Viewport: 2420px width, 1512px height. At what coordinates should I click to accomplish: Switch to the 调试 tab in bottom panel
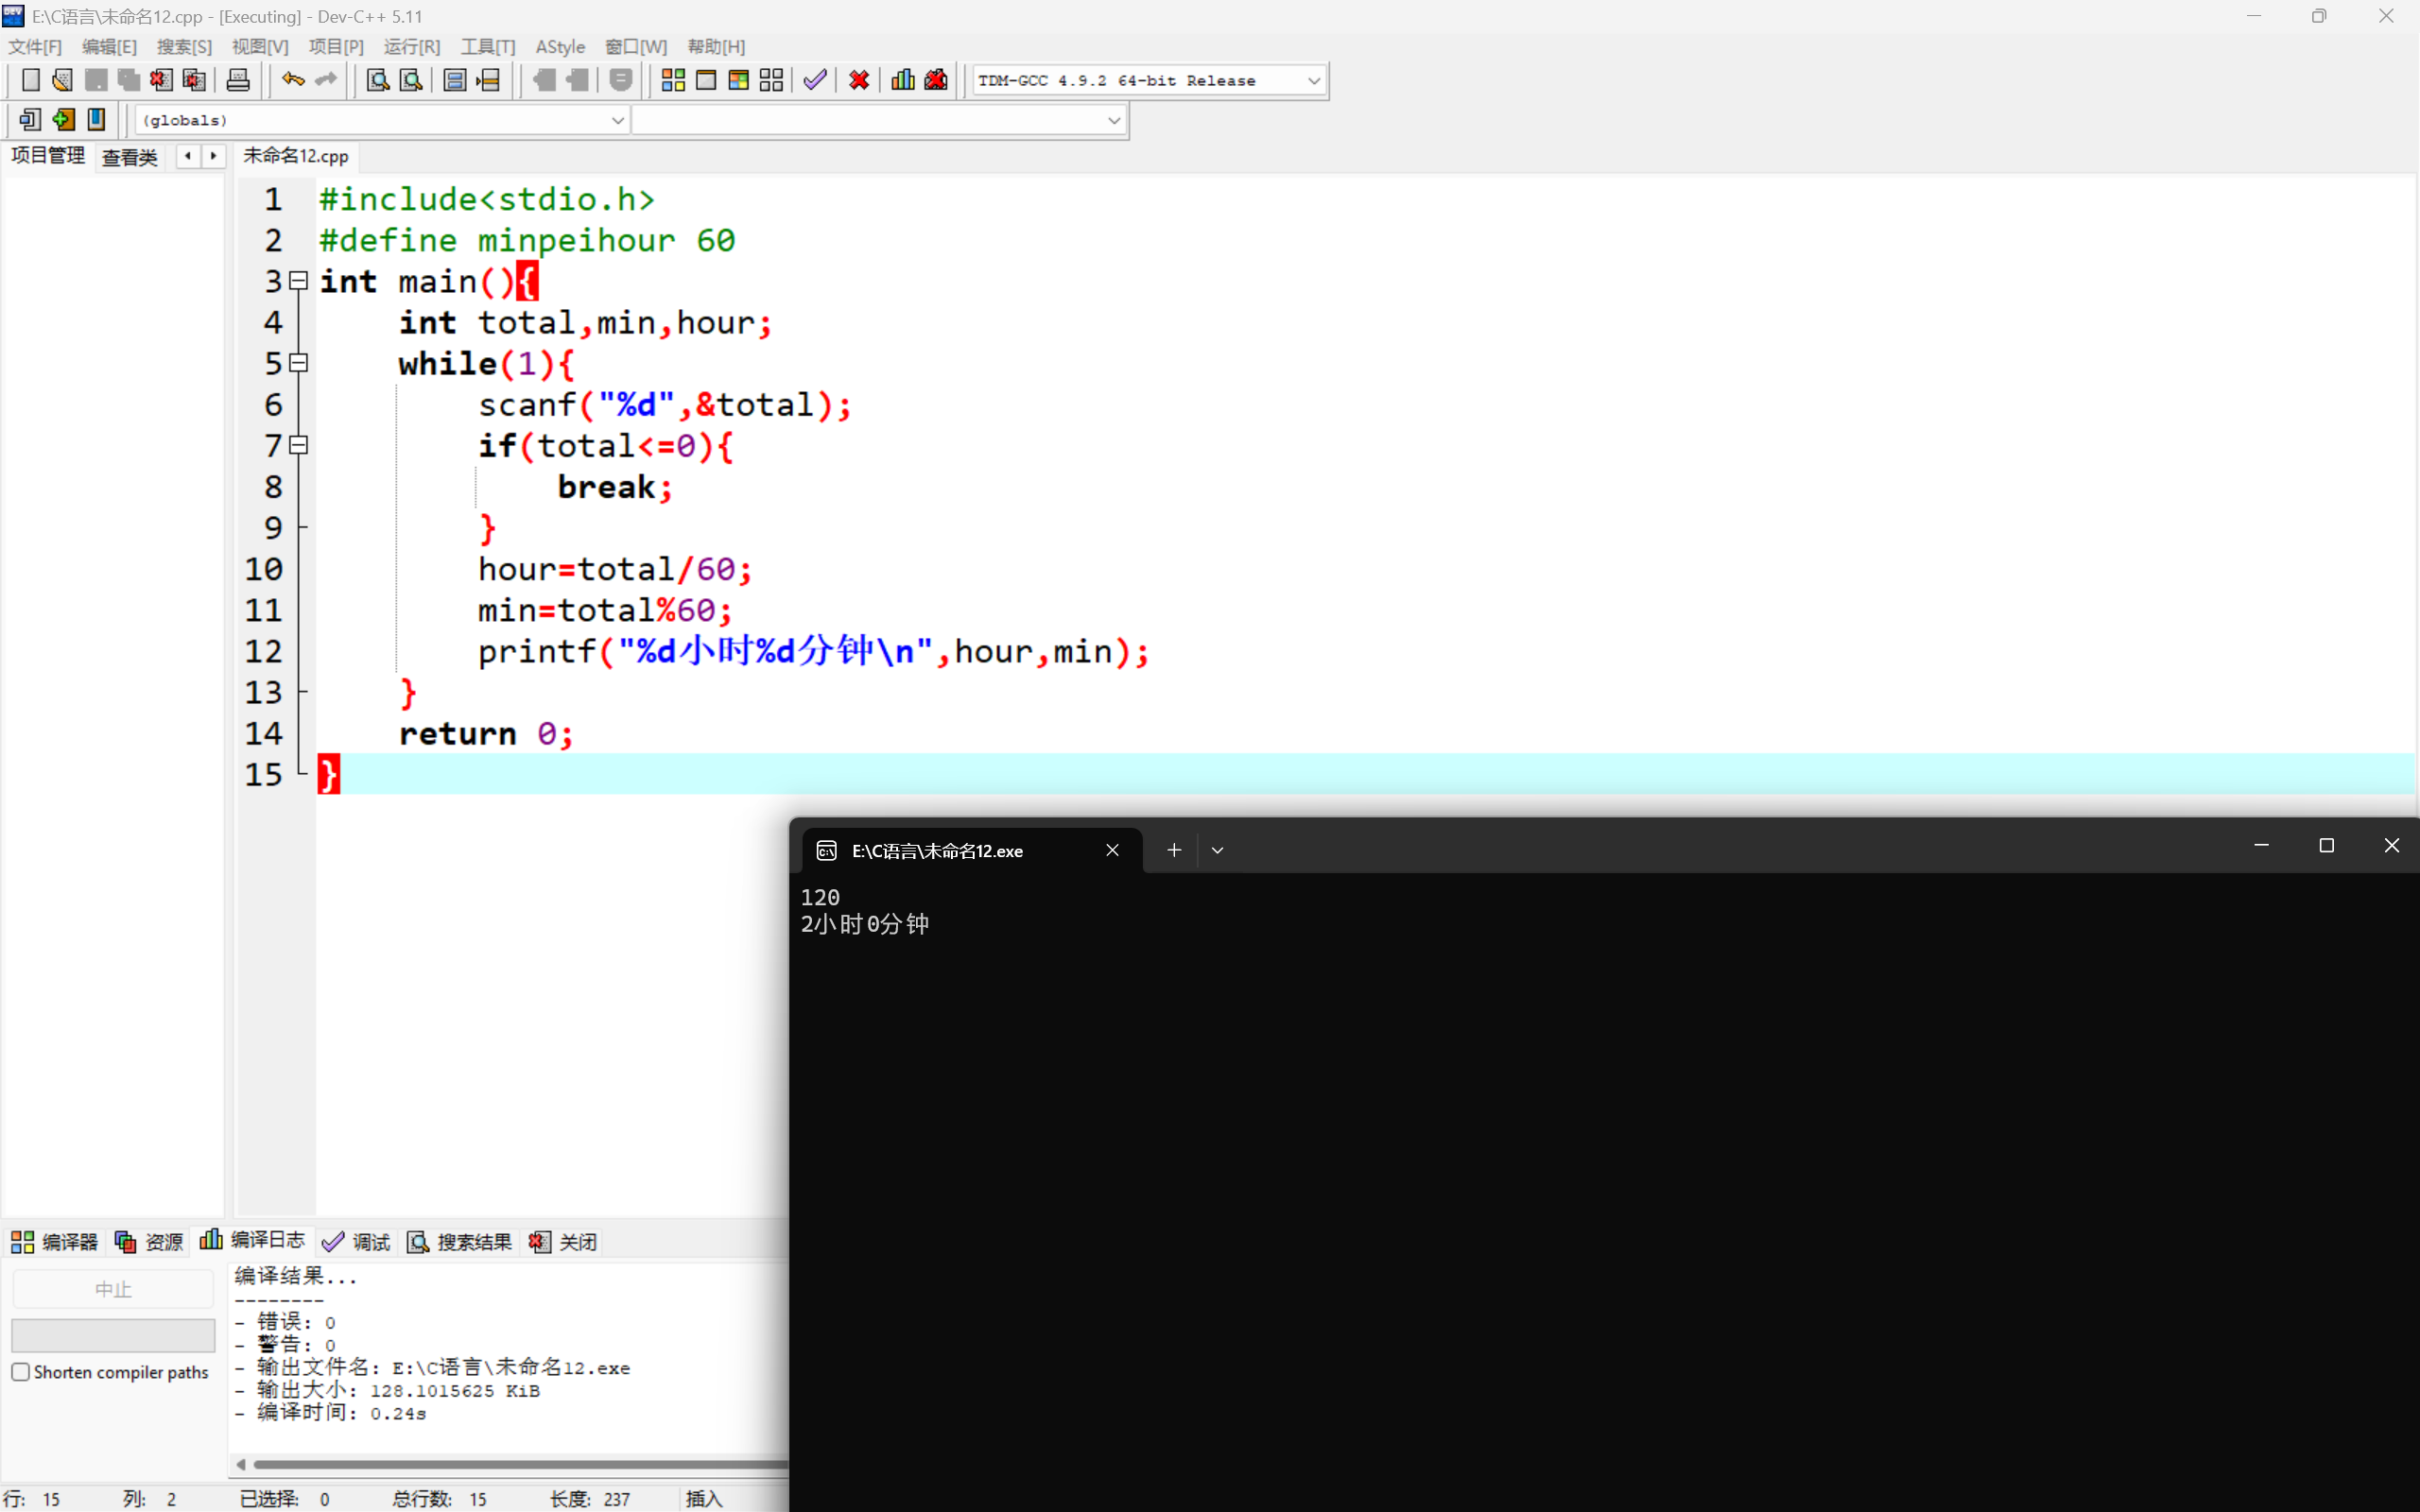[x=357, y=1242]
